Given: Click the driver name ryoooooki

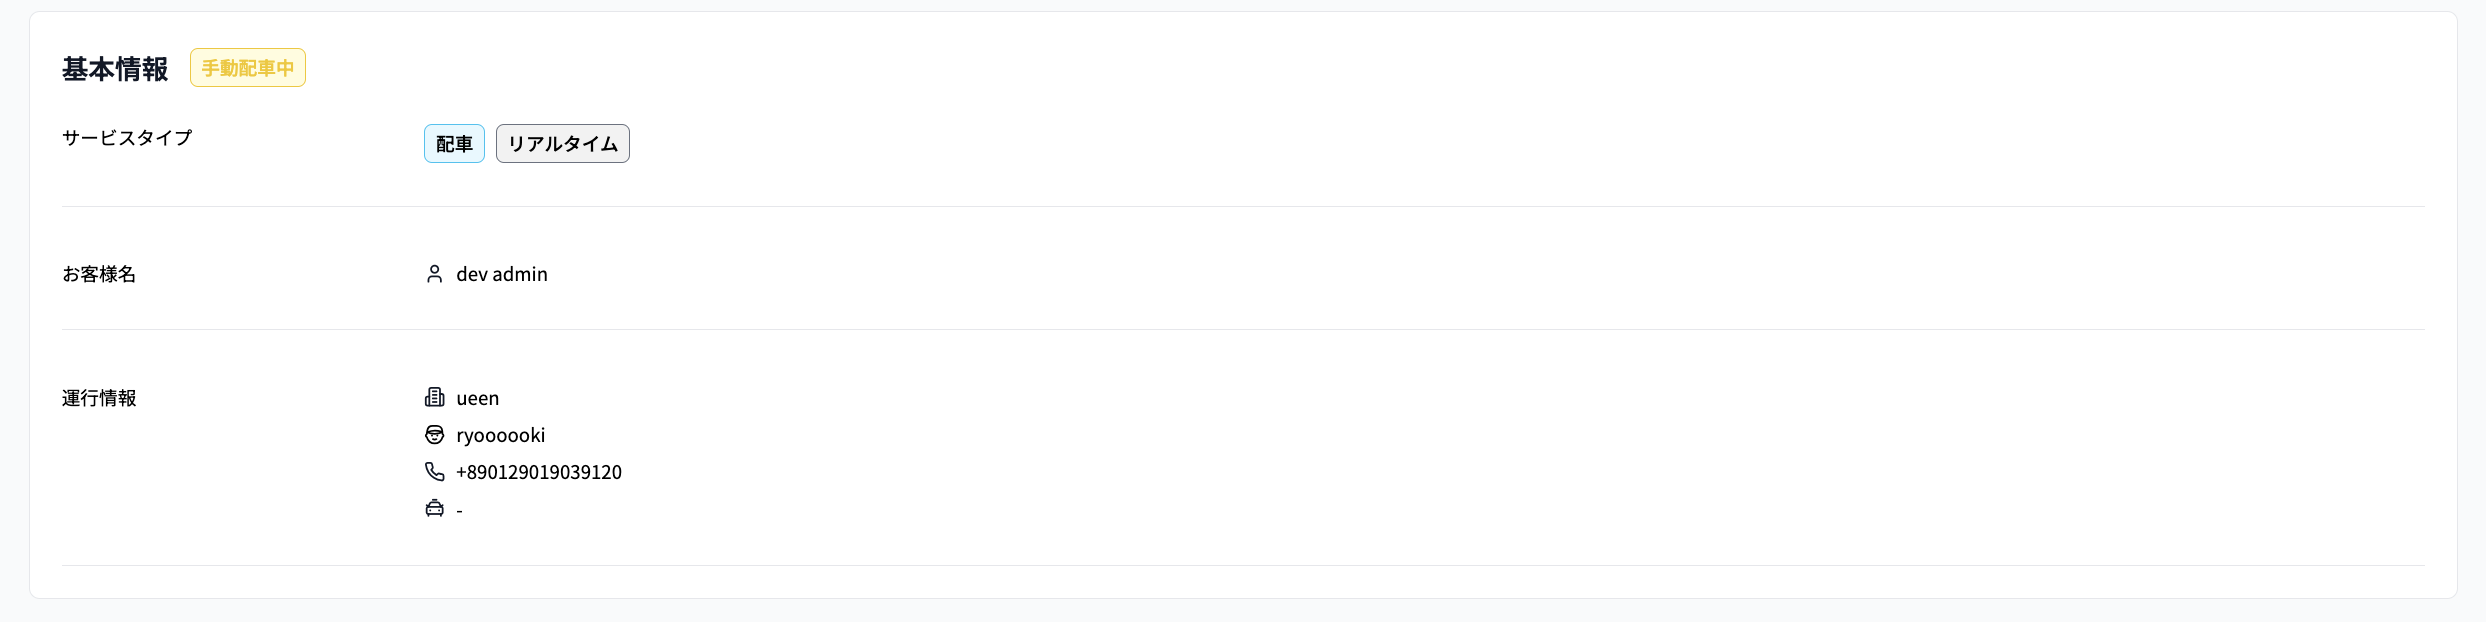Looking at the screenshot, I should [x=501, y=435].
